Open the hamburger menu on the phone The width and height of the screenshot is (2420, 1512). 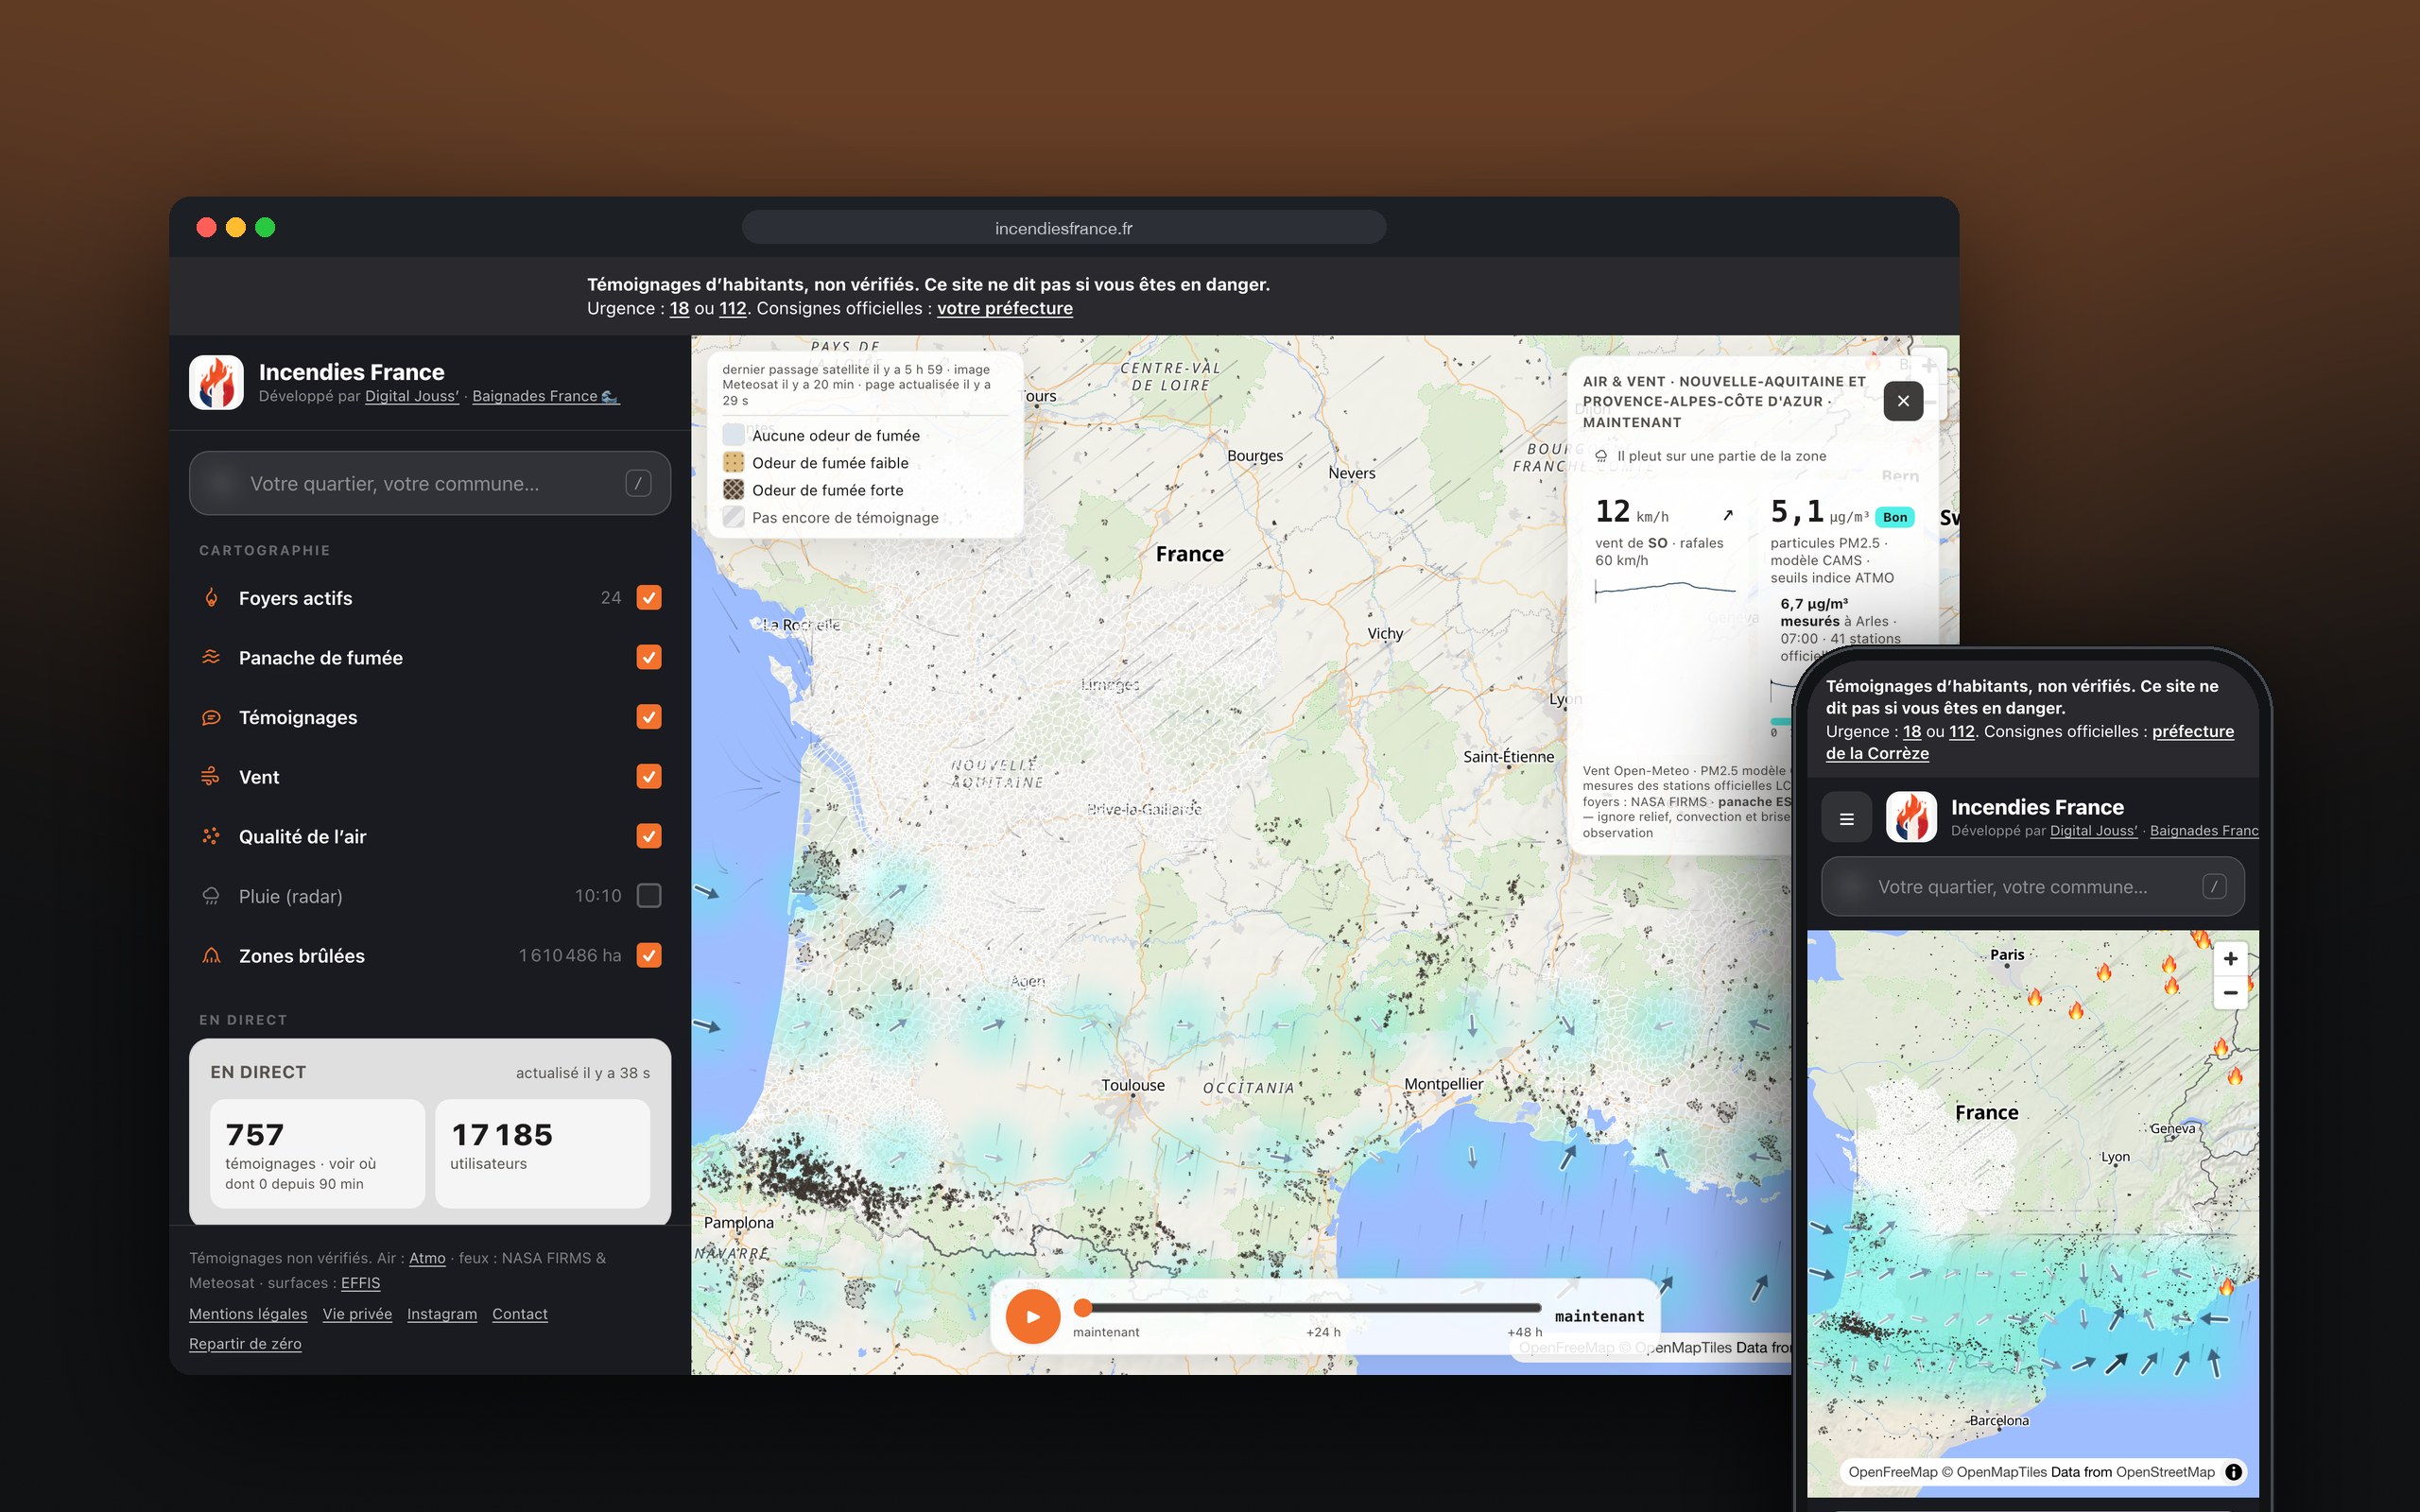[1847, 818]
